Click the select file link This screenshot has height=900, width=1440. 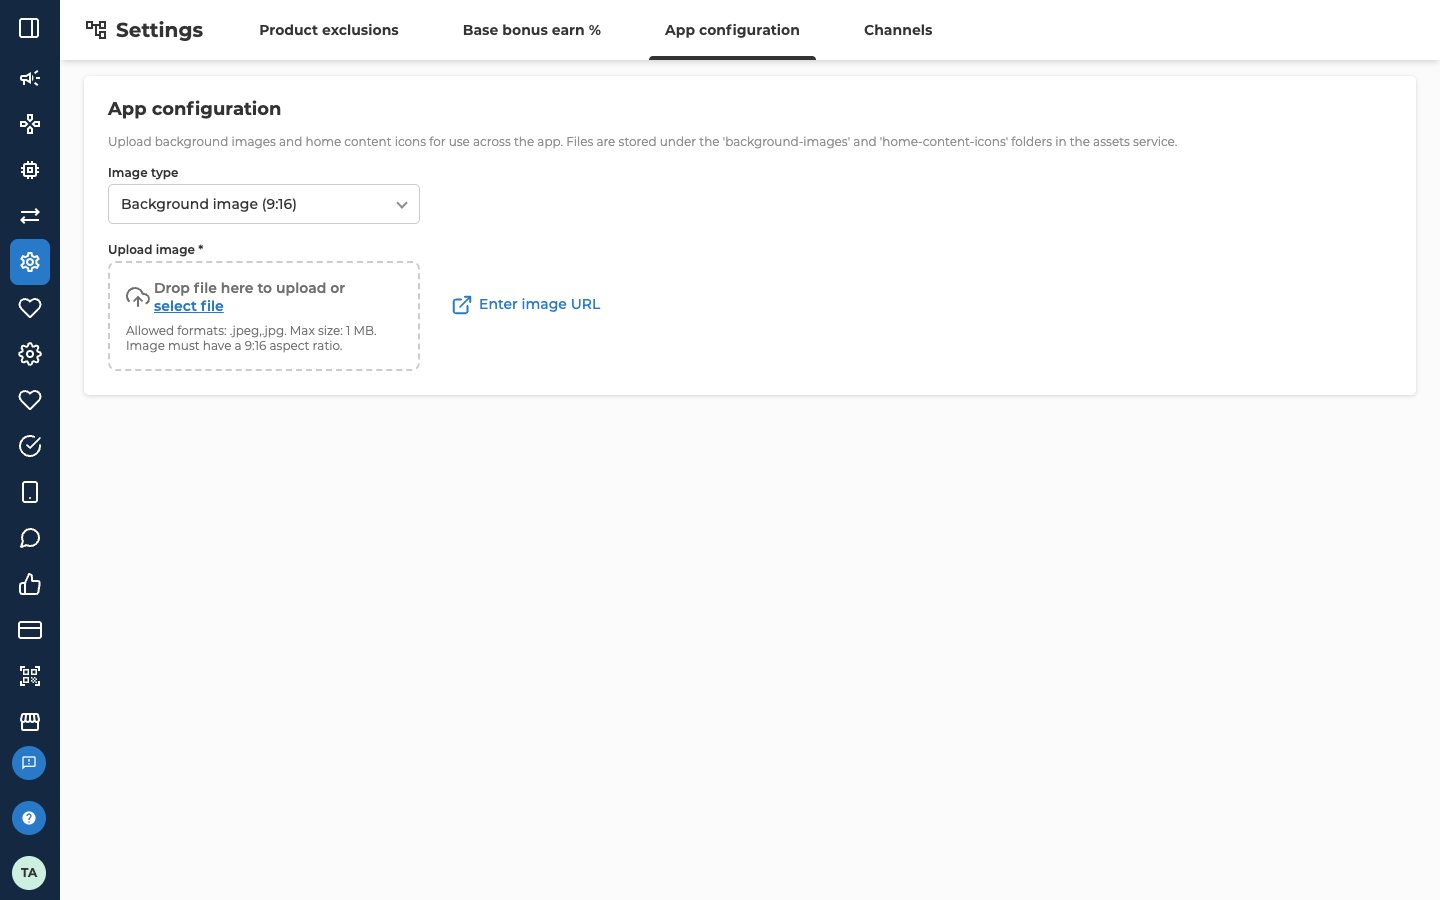(x=189, y=306)
